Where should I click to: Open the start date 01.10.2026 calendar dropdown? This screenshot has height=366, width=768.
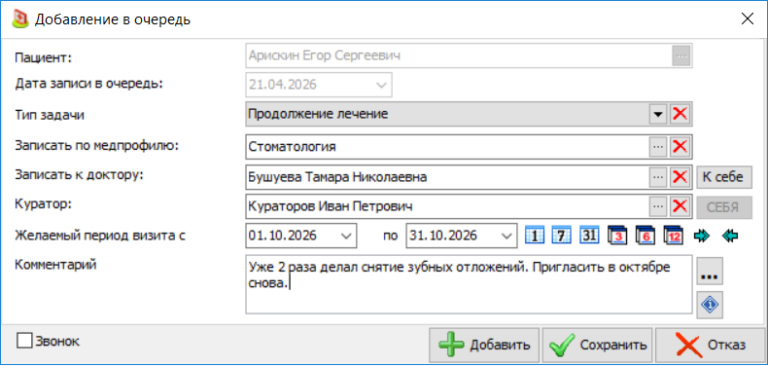coord(345,236)
